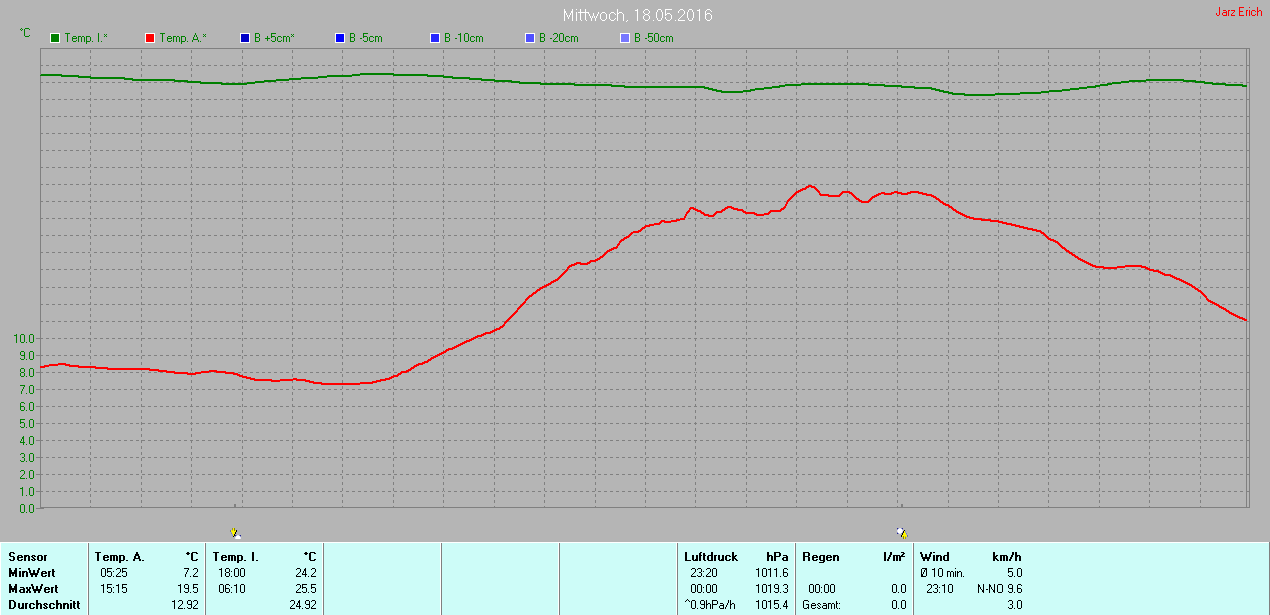
Task: Click the Temp. I. minimum time '18:00'
Action: (232, 573)
